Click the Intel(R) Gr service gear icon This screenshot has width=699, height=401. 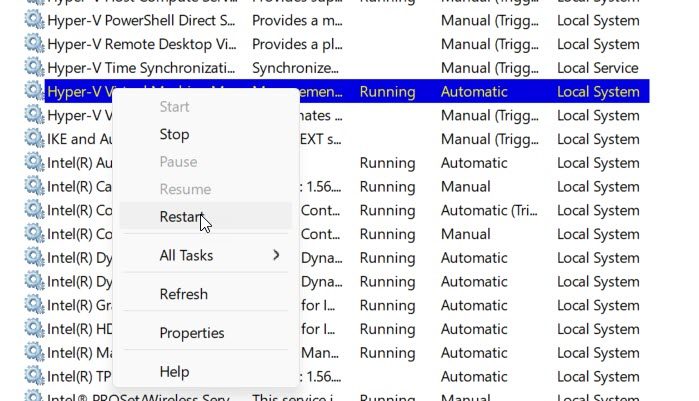coord(34,305)
